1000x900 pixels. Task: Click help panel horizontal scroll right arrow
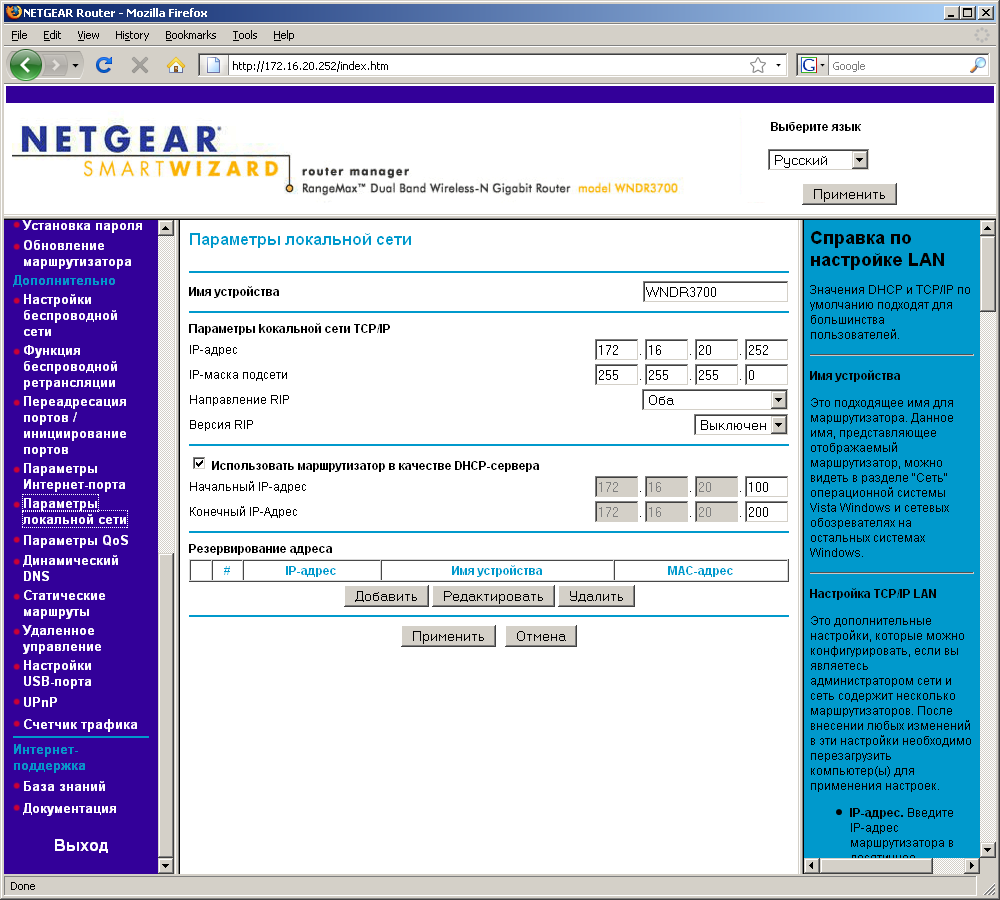point(971,866)
